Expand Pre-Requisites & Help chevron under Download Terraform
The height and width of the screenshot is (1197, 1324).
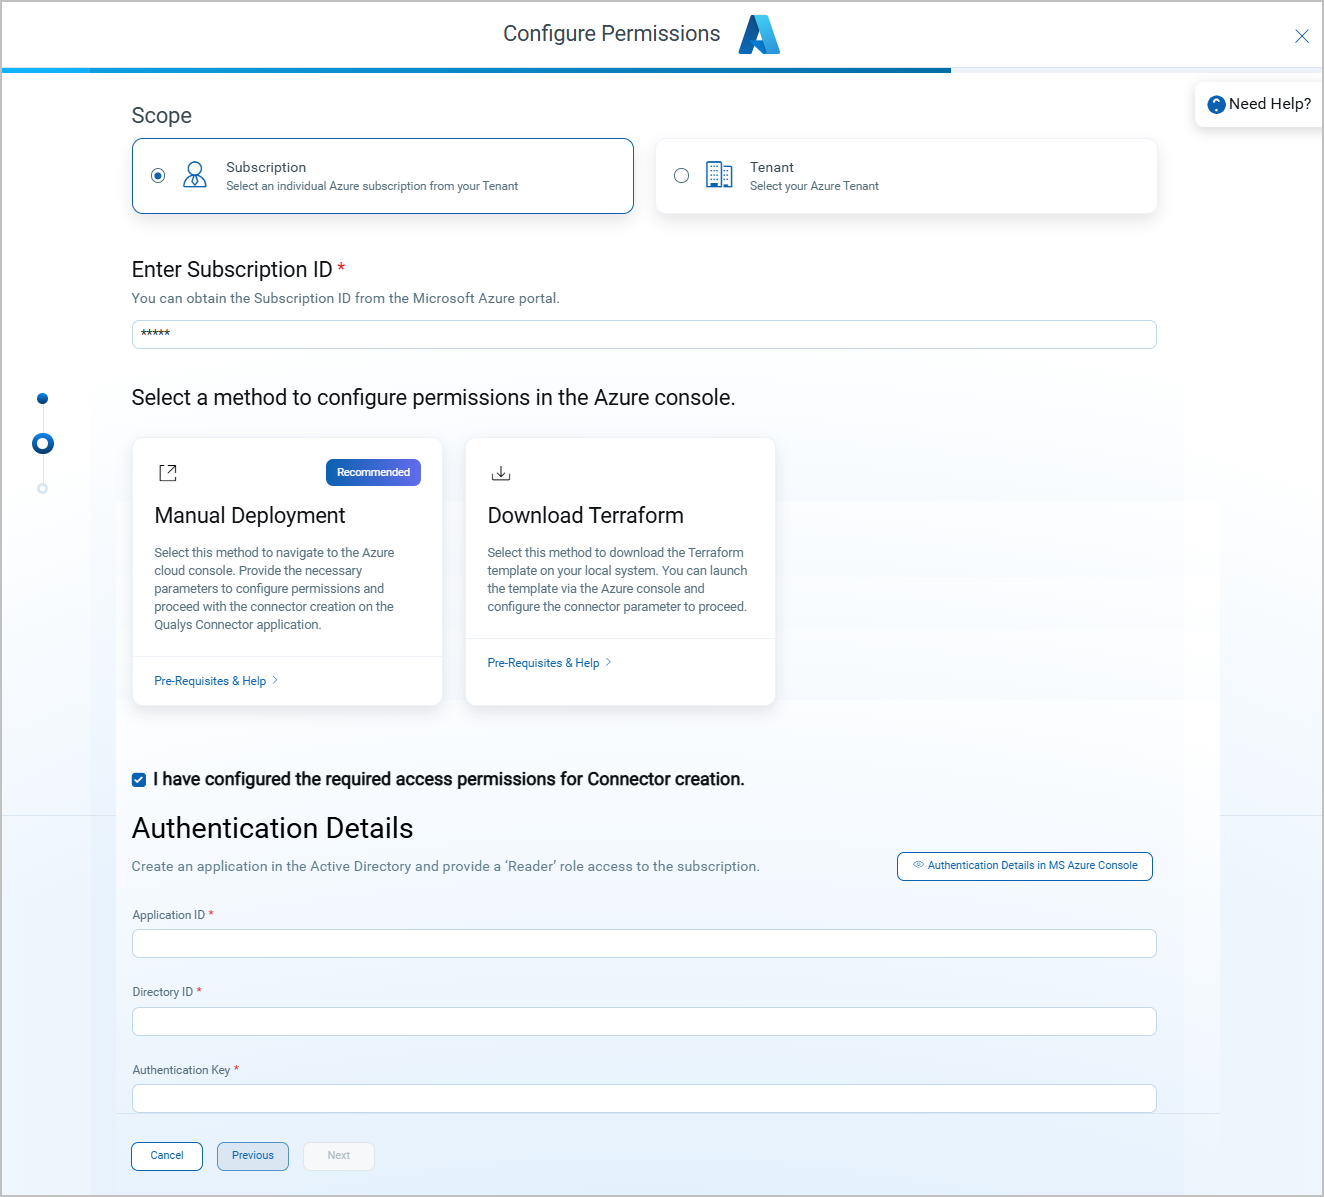coord(608,662)
